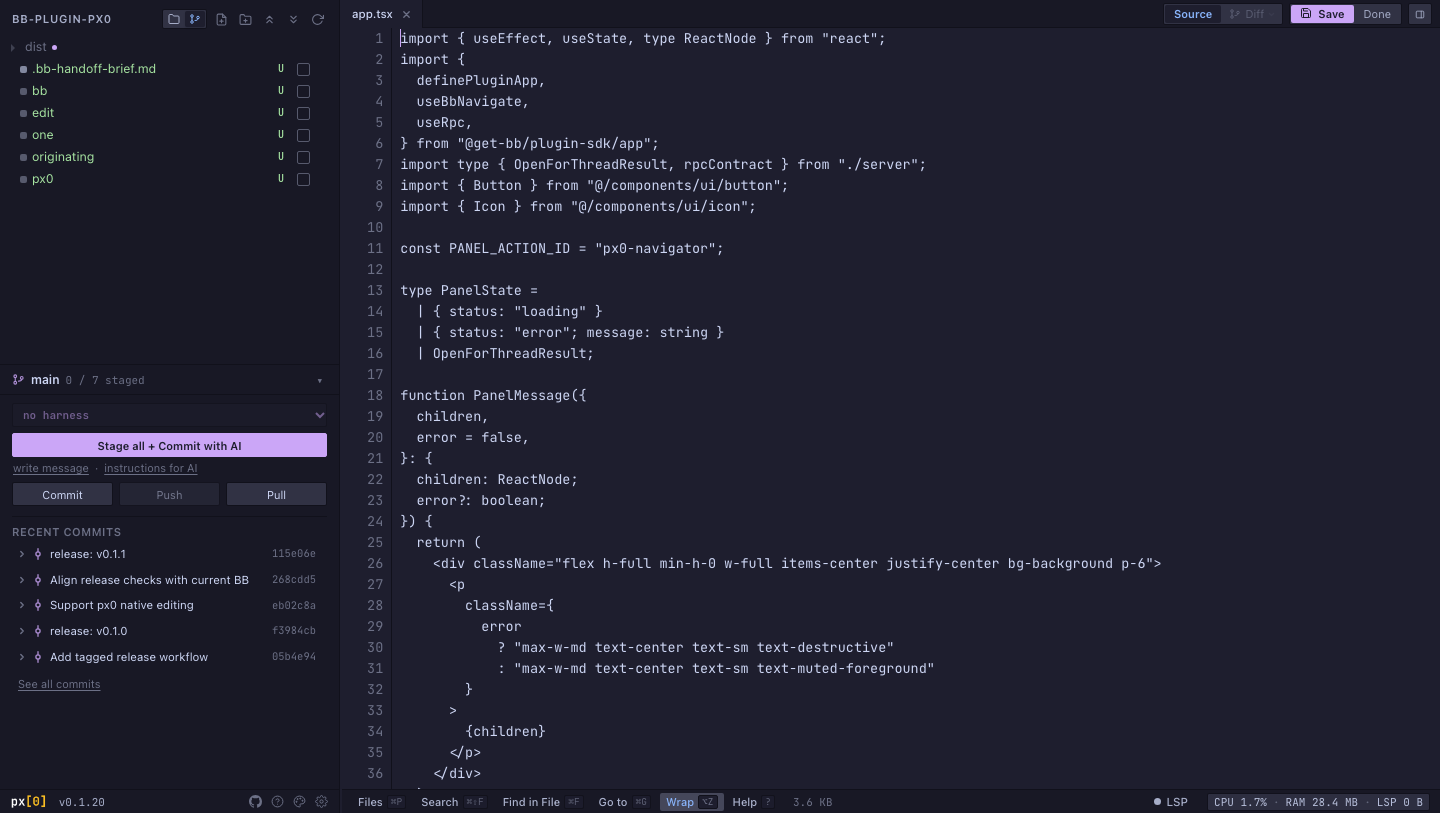1440x813 pixels.
Task: Switch sidebar to the git branch view
Action: point(195,19)
